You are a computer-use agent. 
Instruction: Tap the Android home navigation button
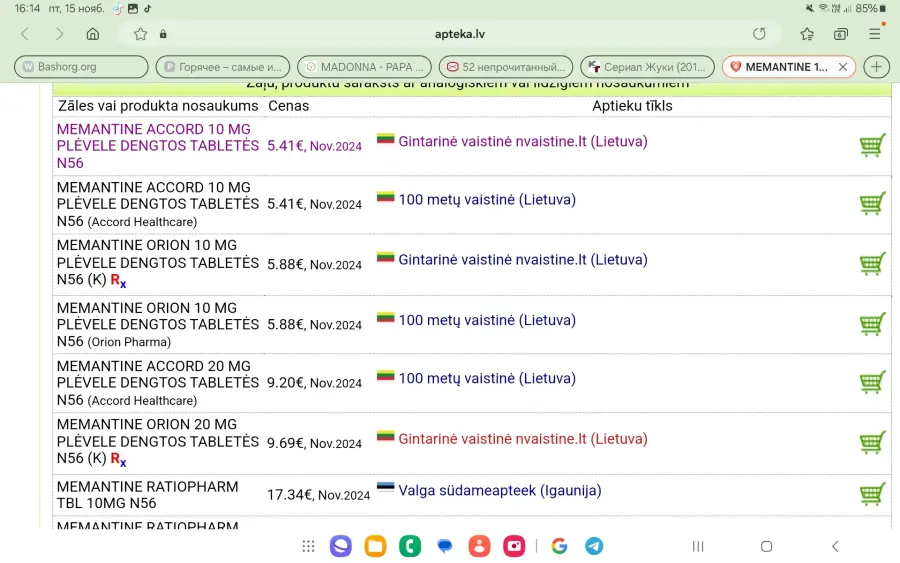[766, 546]
